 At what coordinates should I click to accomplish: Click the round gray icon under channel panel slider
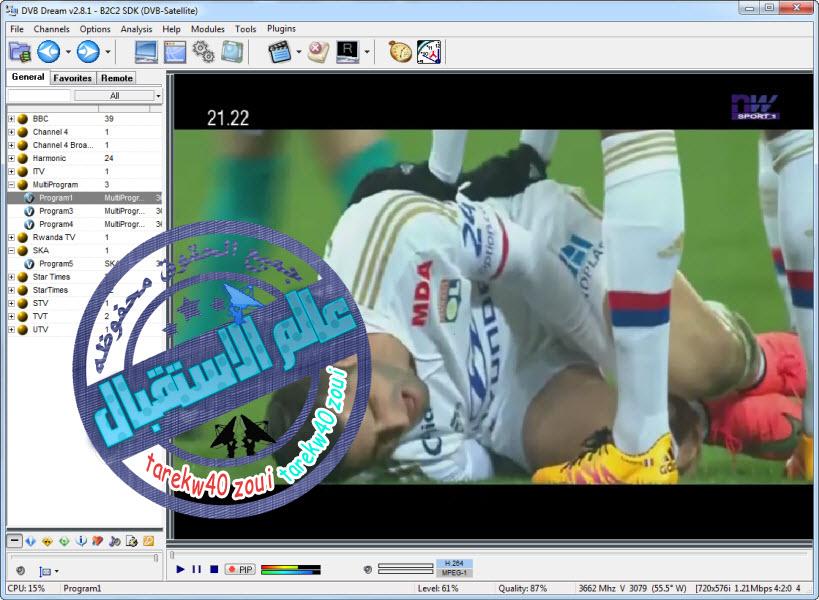click(x=20, y=571)
